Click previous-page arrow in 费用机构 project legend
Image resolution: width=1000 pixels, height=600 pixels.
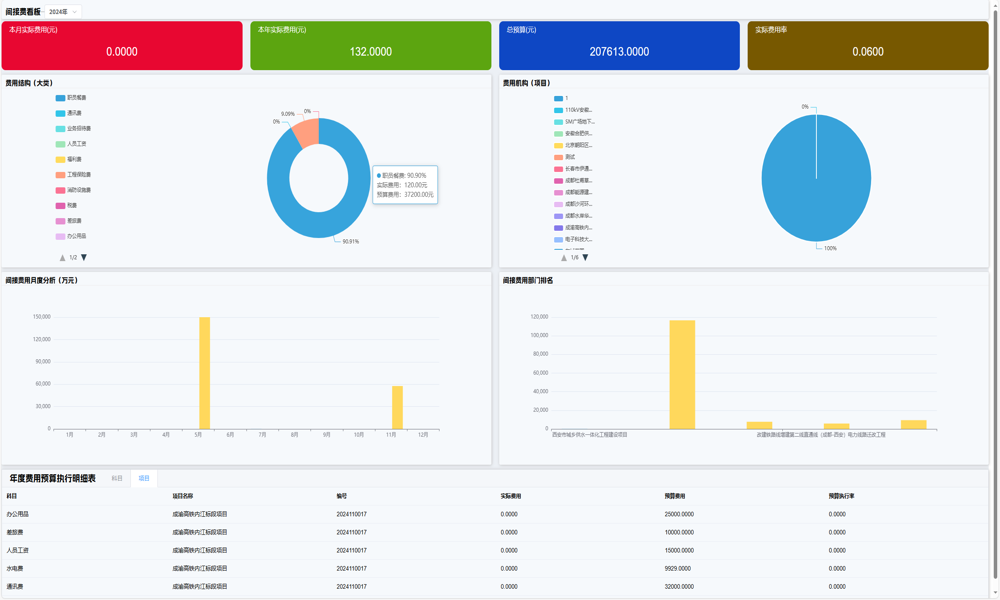(x=563, y=258)
